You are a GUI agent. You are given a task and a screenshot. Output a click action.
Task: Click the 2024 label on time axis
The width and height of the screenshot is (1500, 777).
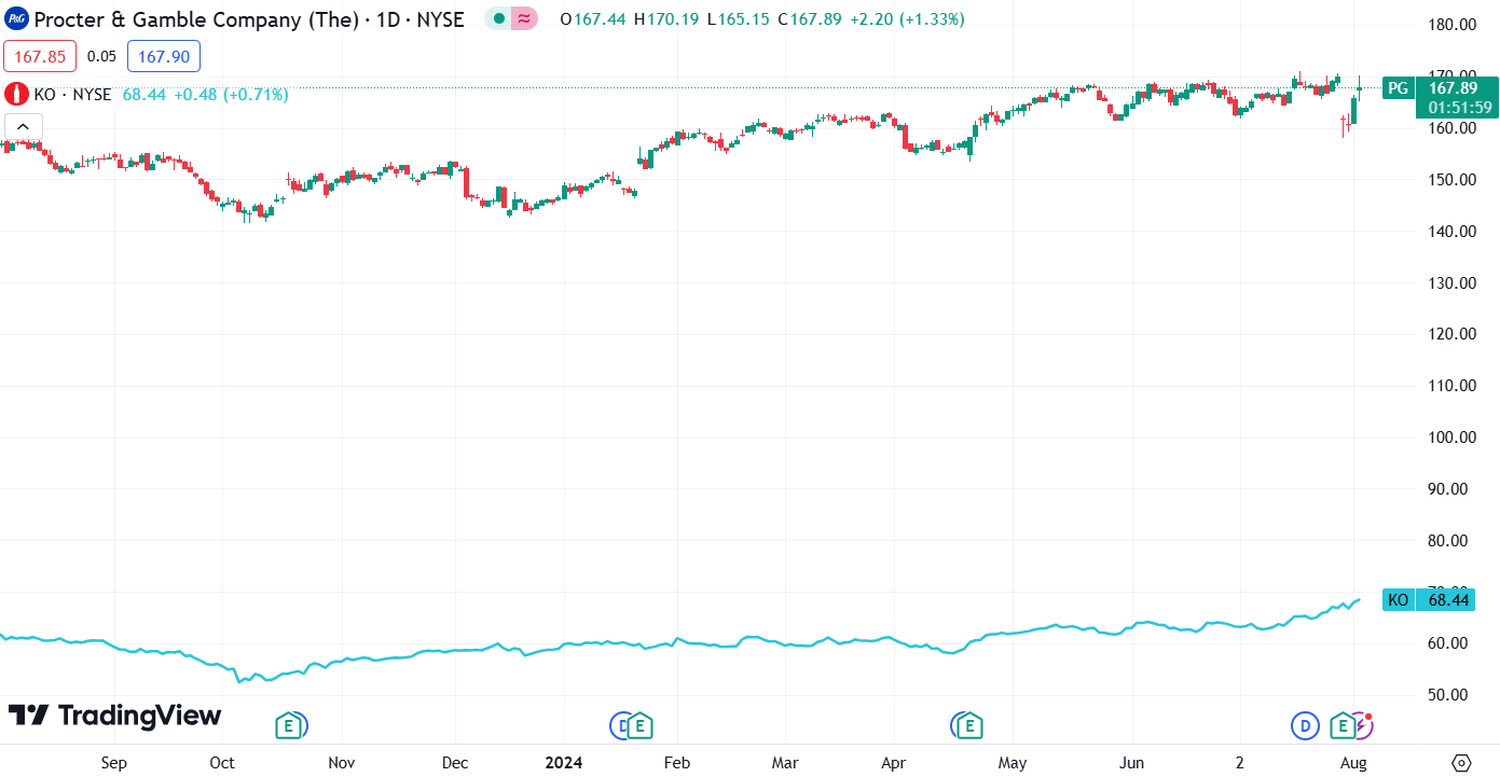[x=563, y=763]
